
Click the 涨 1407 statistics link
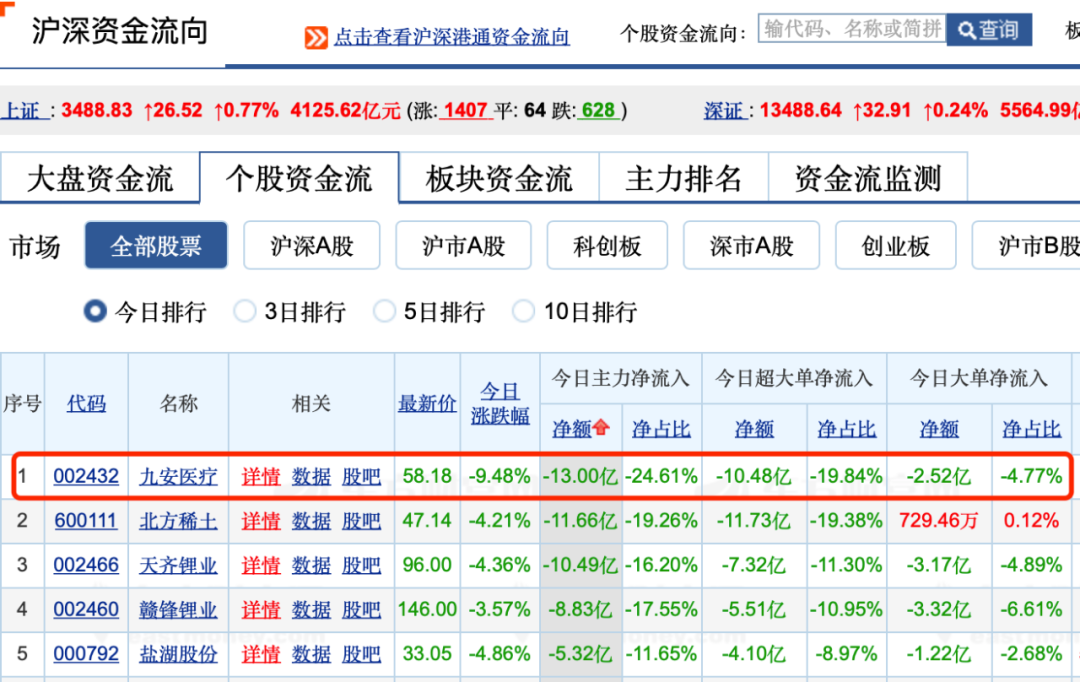[466, 110]
